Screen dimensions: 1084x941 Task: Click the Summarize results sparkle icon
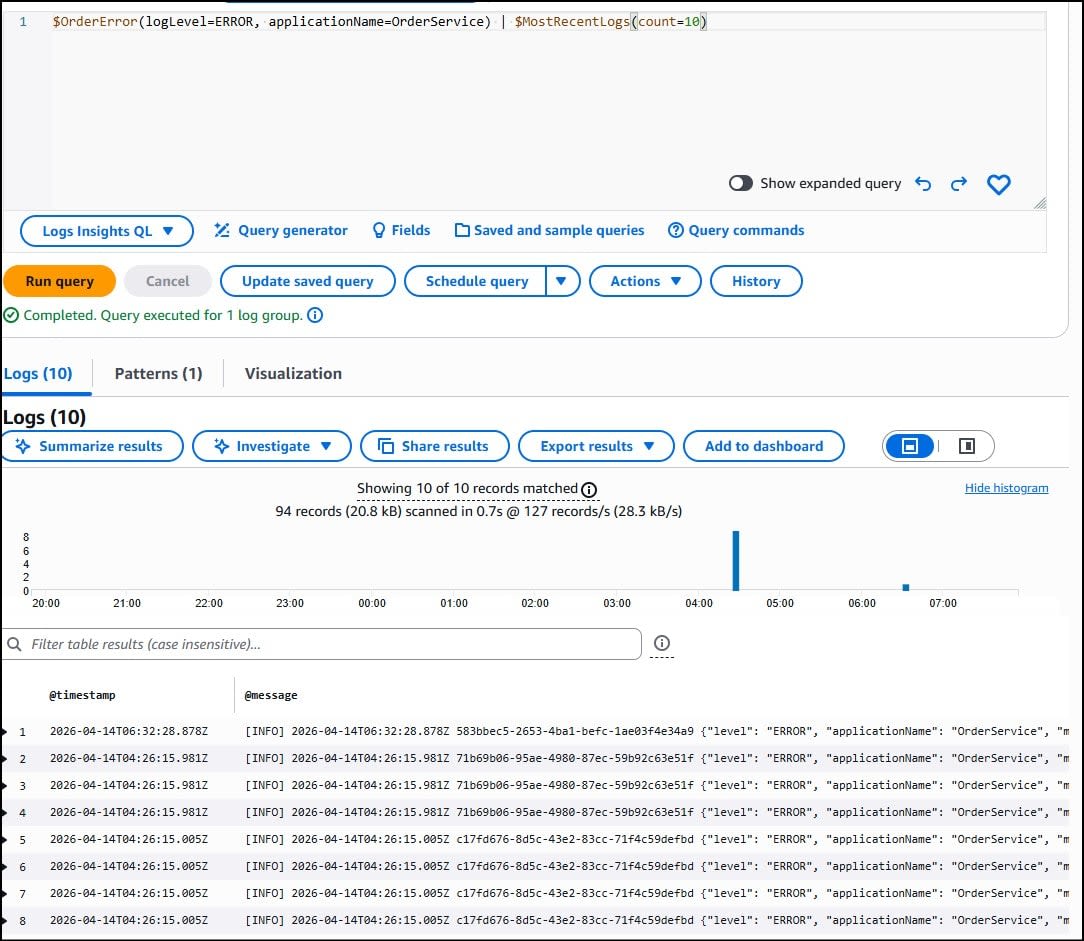pos(22,446)
